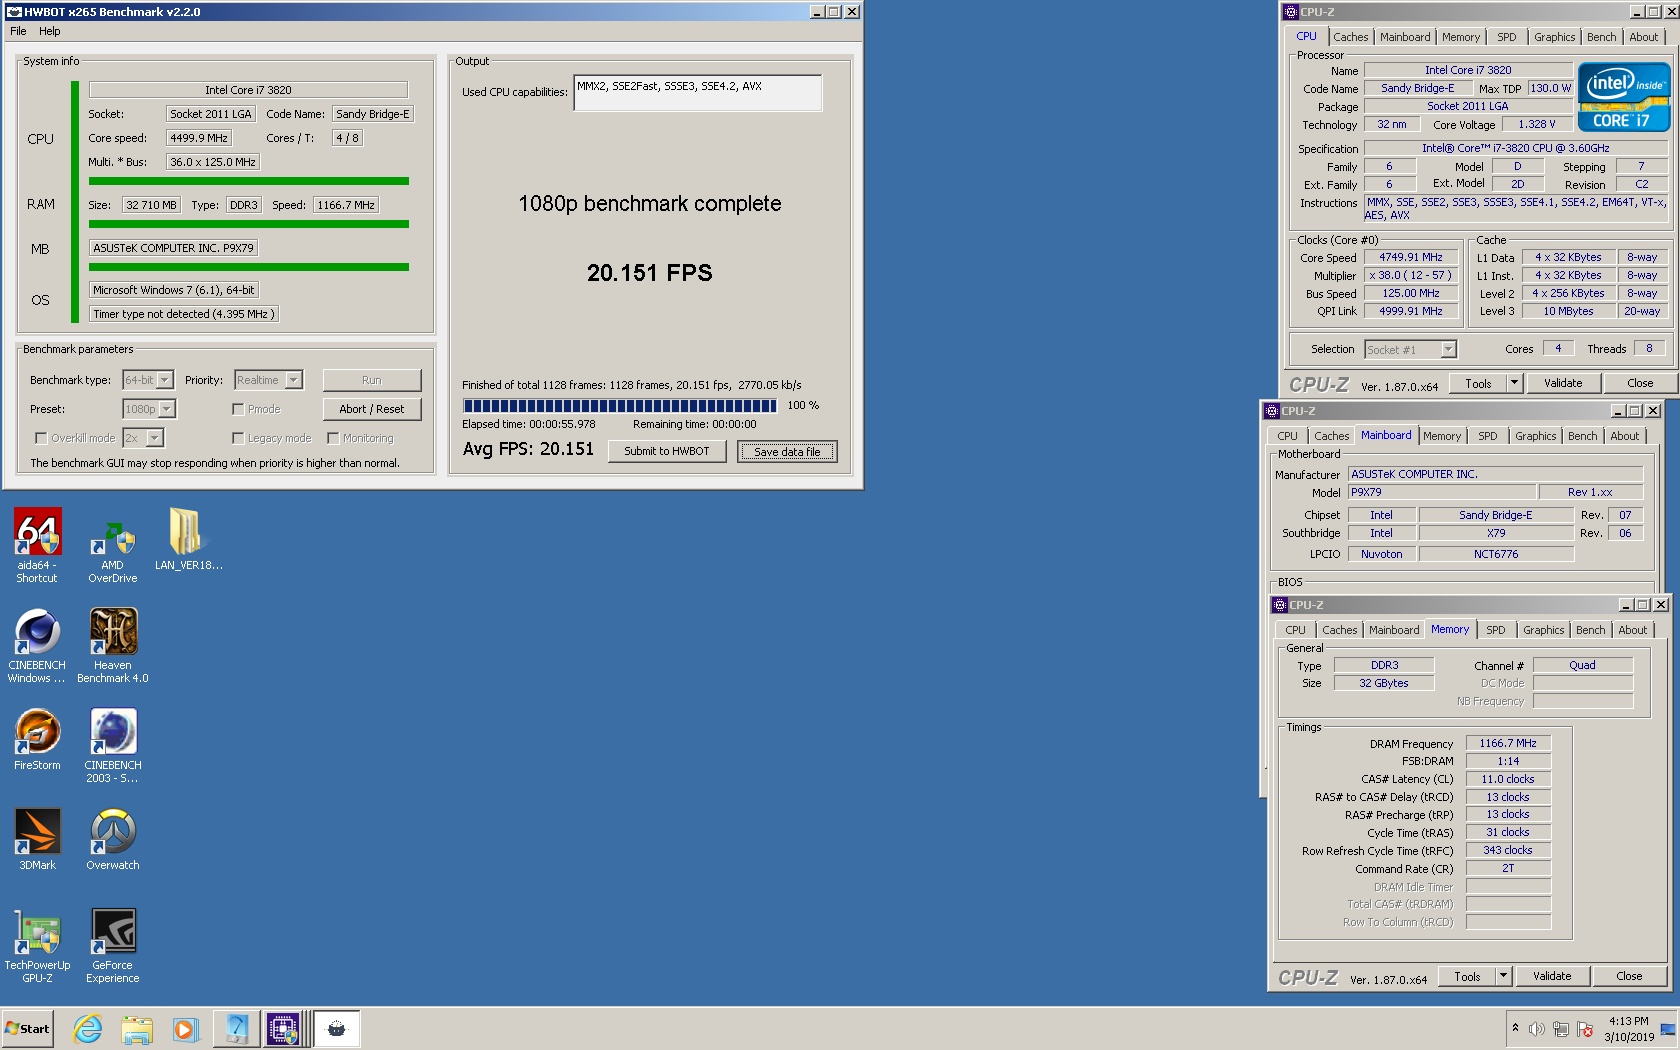Screen dimensions: 1680x1050
Task: Open the LAN_VER18 folder on the desktop
Action: point(188,540)
